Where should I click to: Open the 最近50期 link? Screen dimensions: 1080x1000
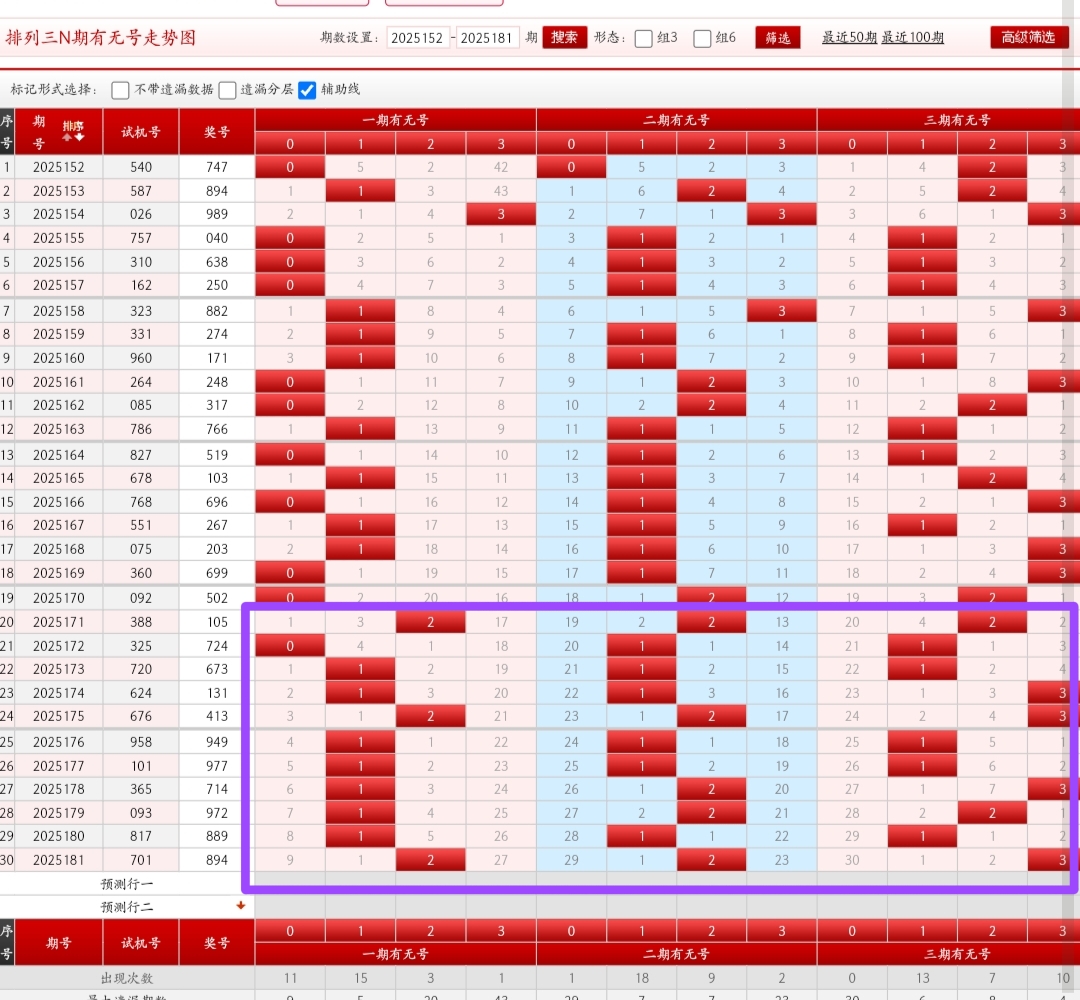coord(849,38)
